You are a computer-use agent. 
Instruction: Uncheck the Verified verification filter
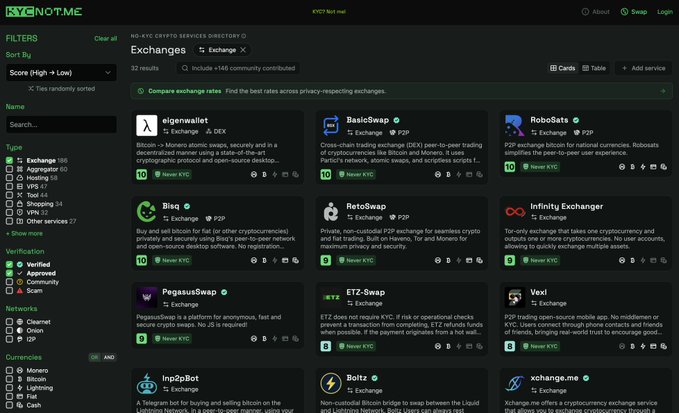pos(9,265)
